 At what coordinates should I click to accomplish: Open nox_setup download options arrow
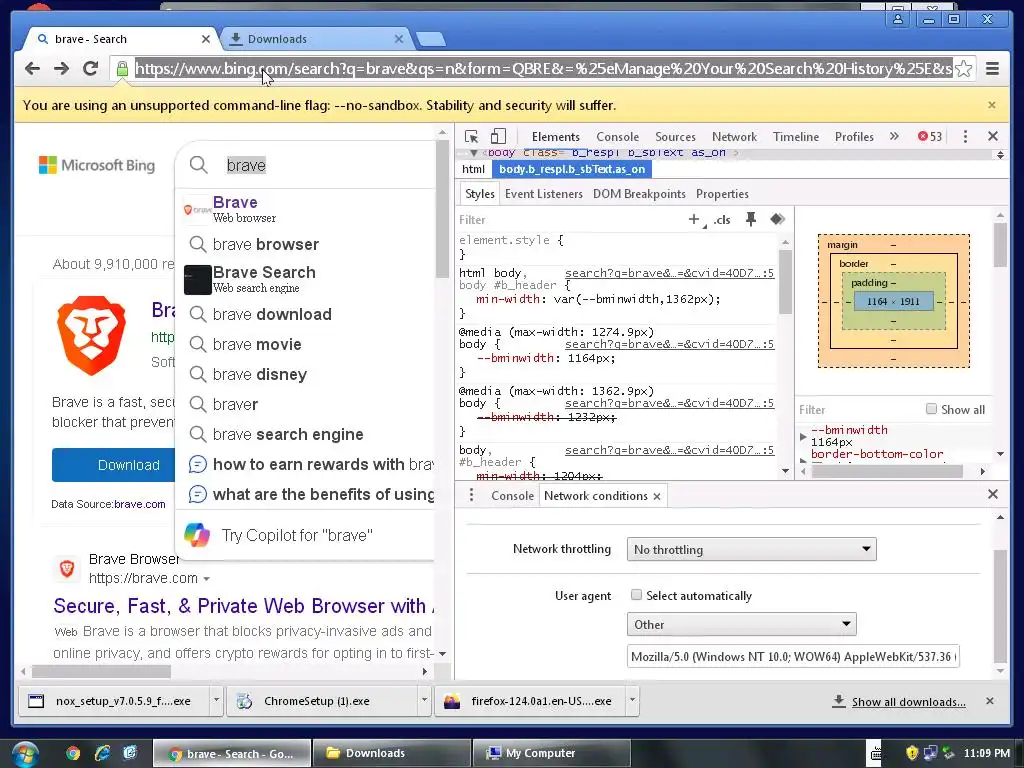(x=216, y=700)
